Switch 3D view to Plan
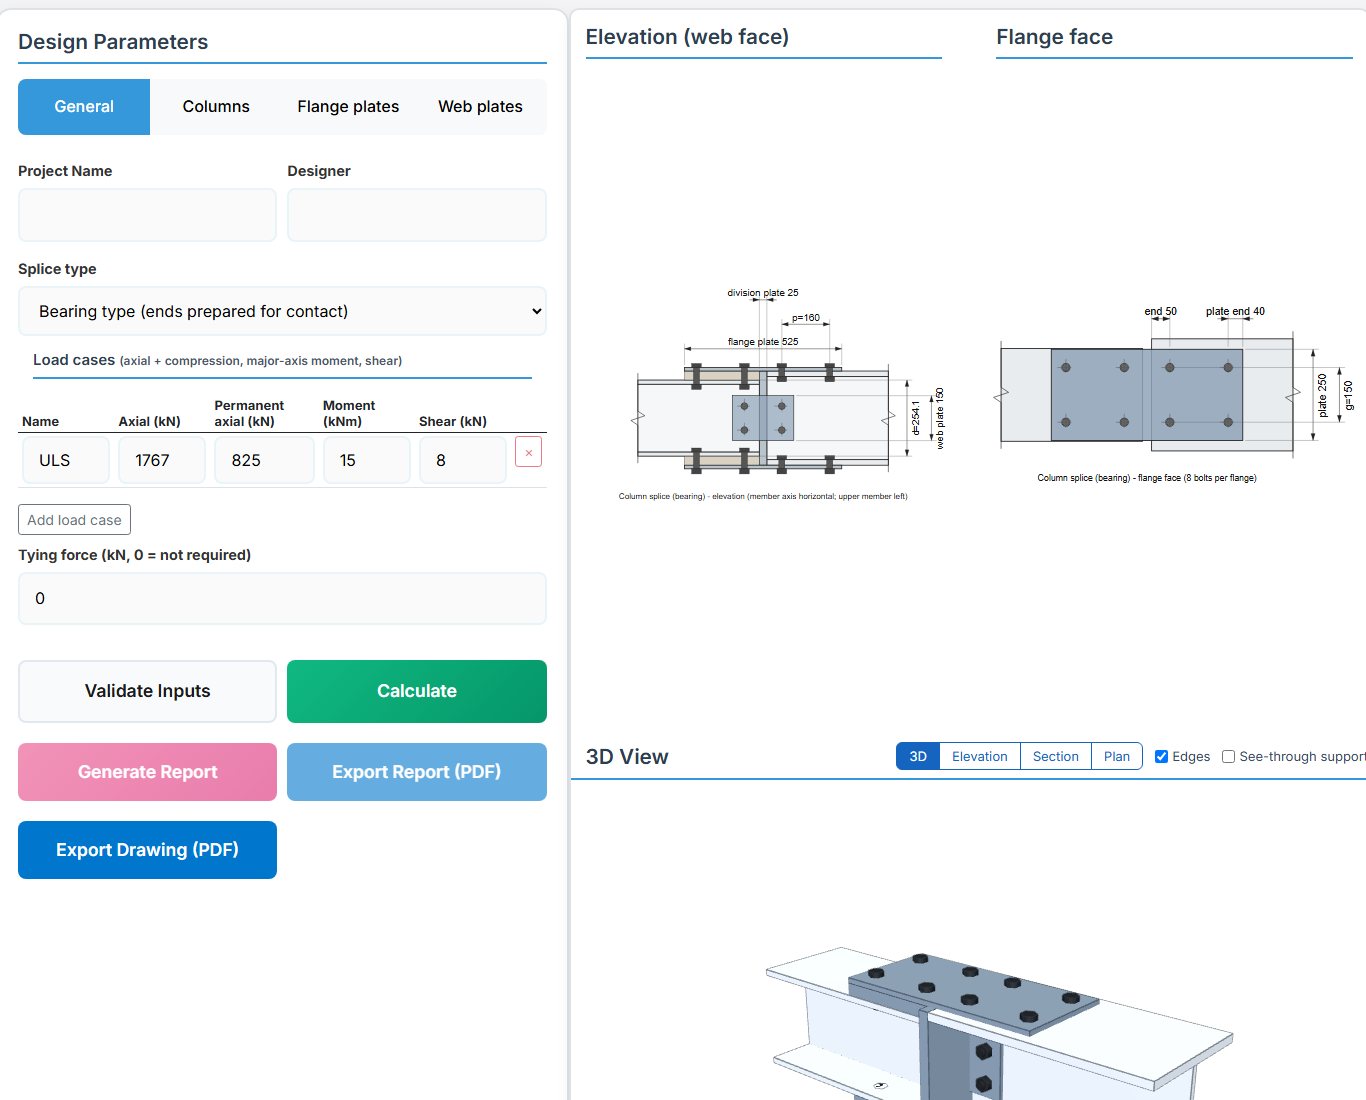This screenshot has height=1100, width=1366. (1117, 756)
